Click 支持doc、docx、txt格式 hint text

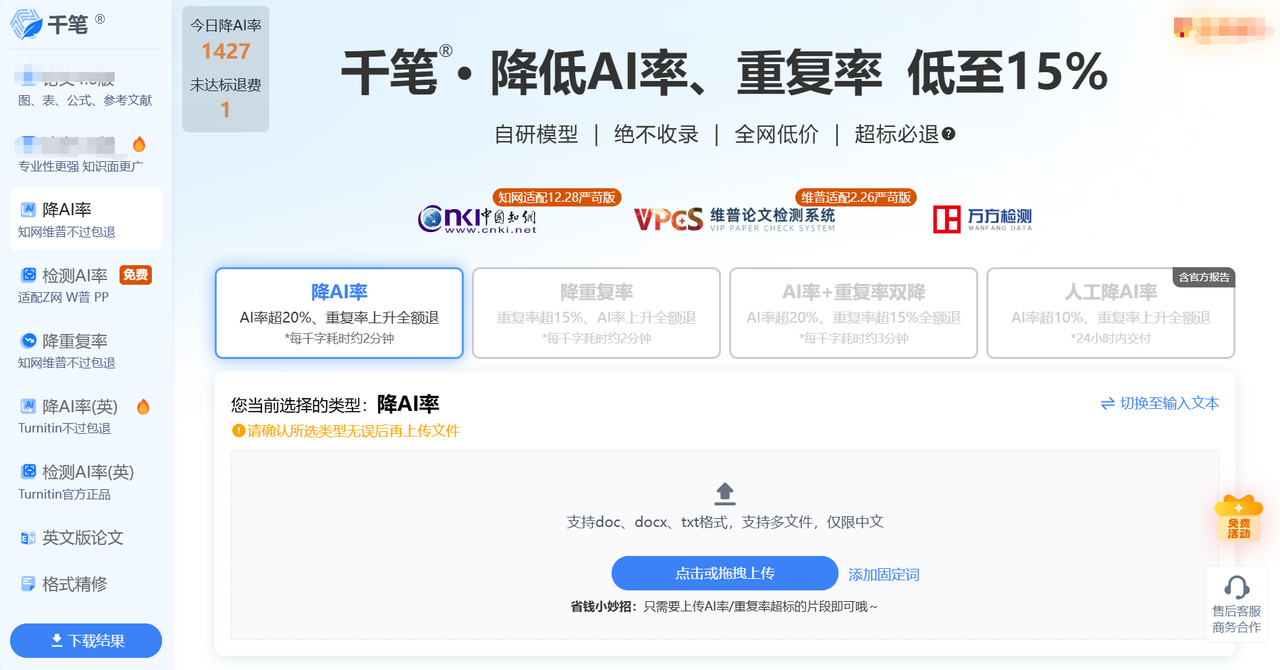click(x=725, y=522)
